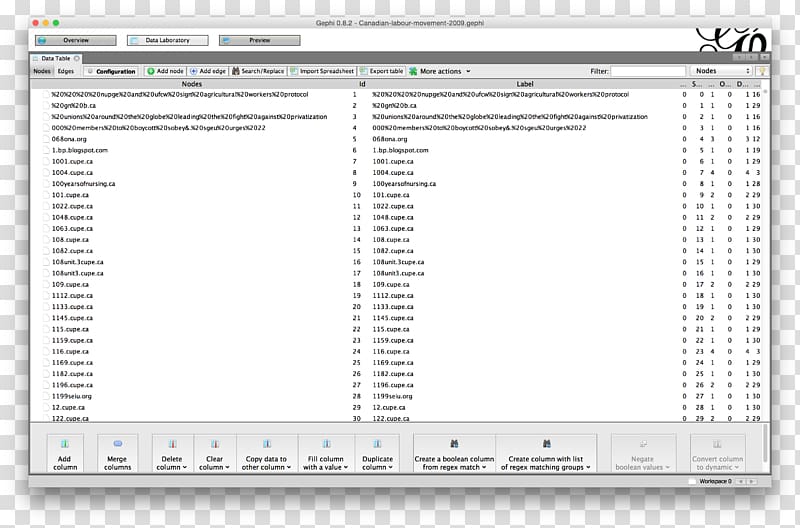
Task: Click Label cell 1196.cupe.ca
Action: 392,385
